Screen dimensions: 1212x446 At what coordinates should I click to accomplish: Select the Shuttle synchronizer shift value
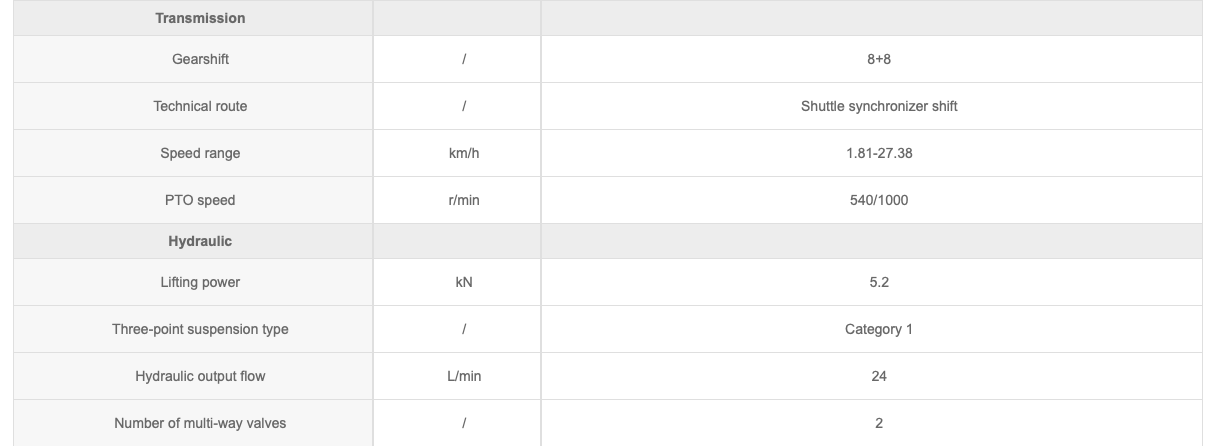[x=879, y=106]
